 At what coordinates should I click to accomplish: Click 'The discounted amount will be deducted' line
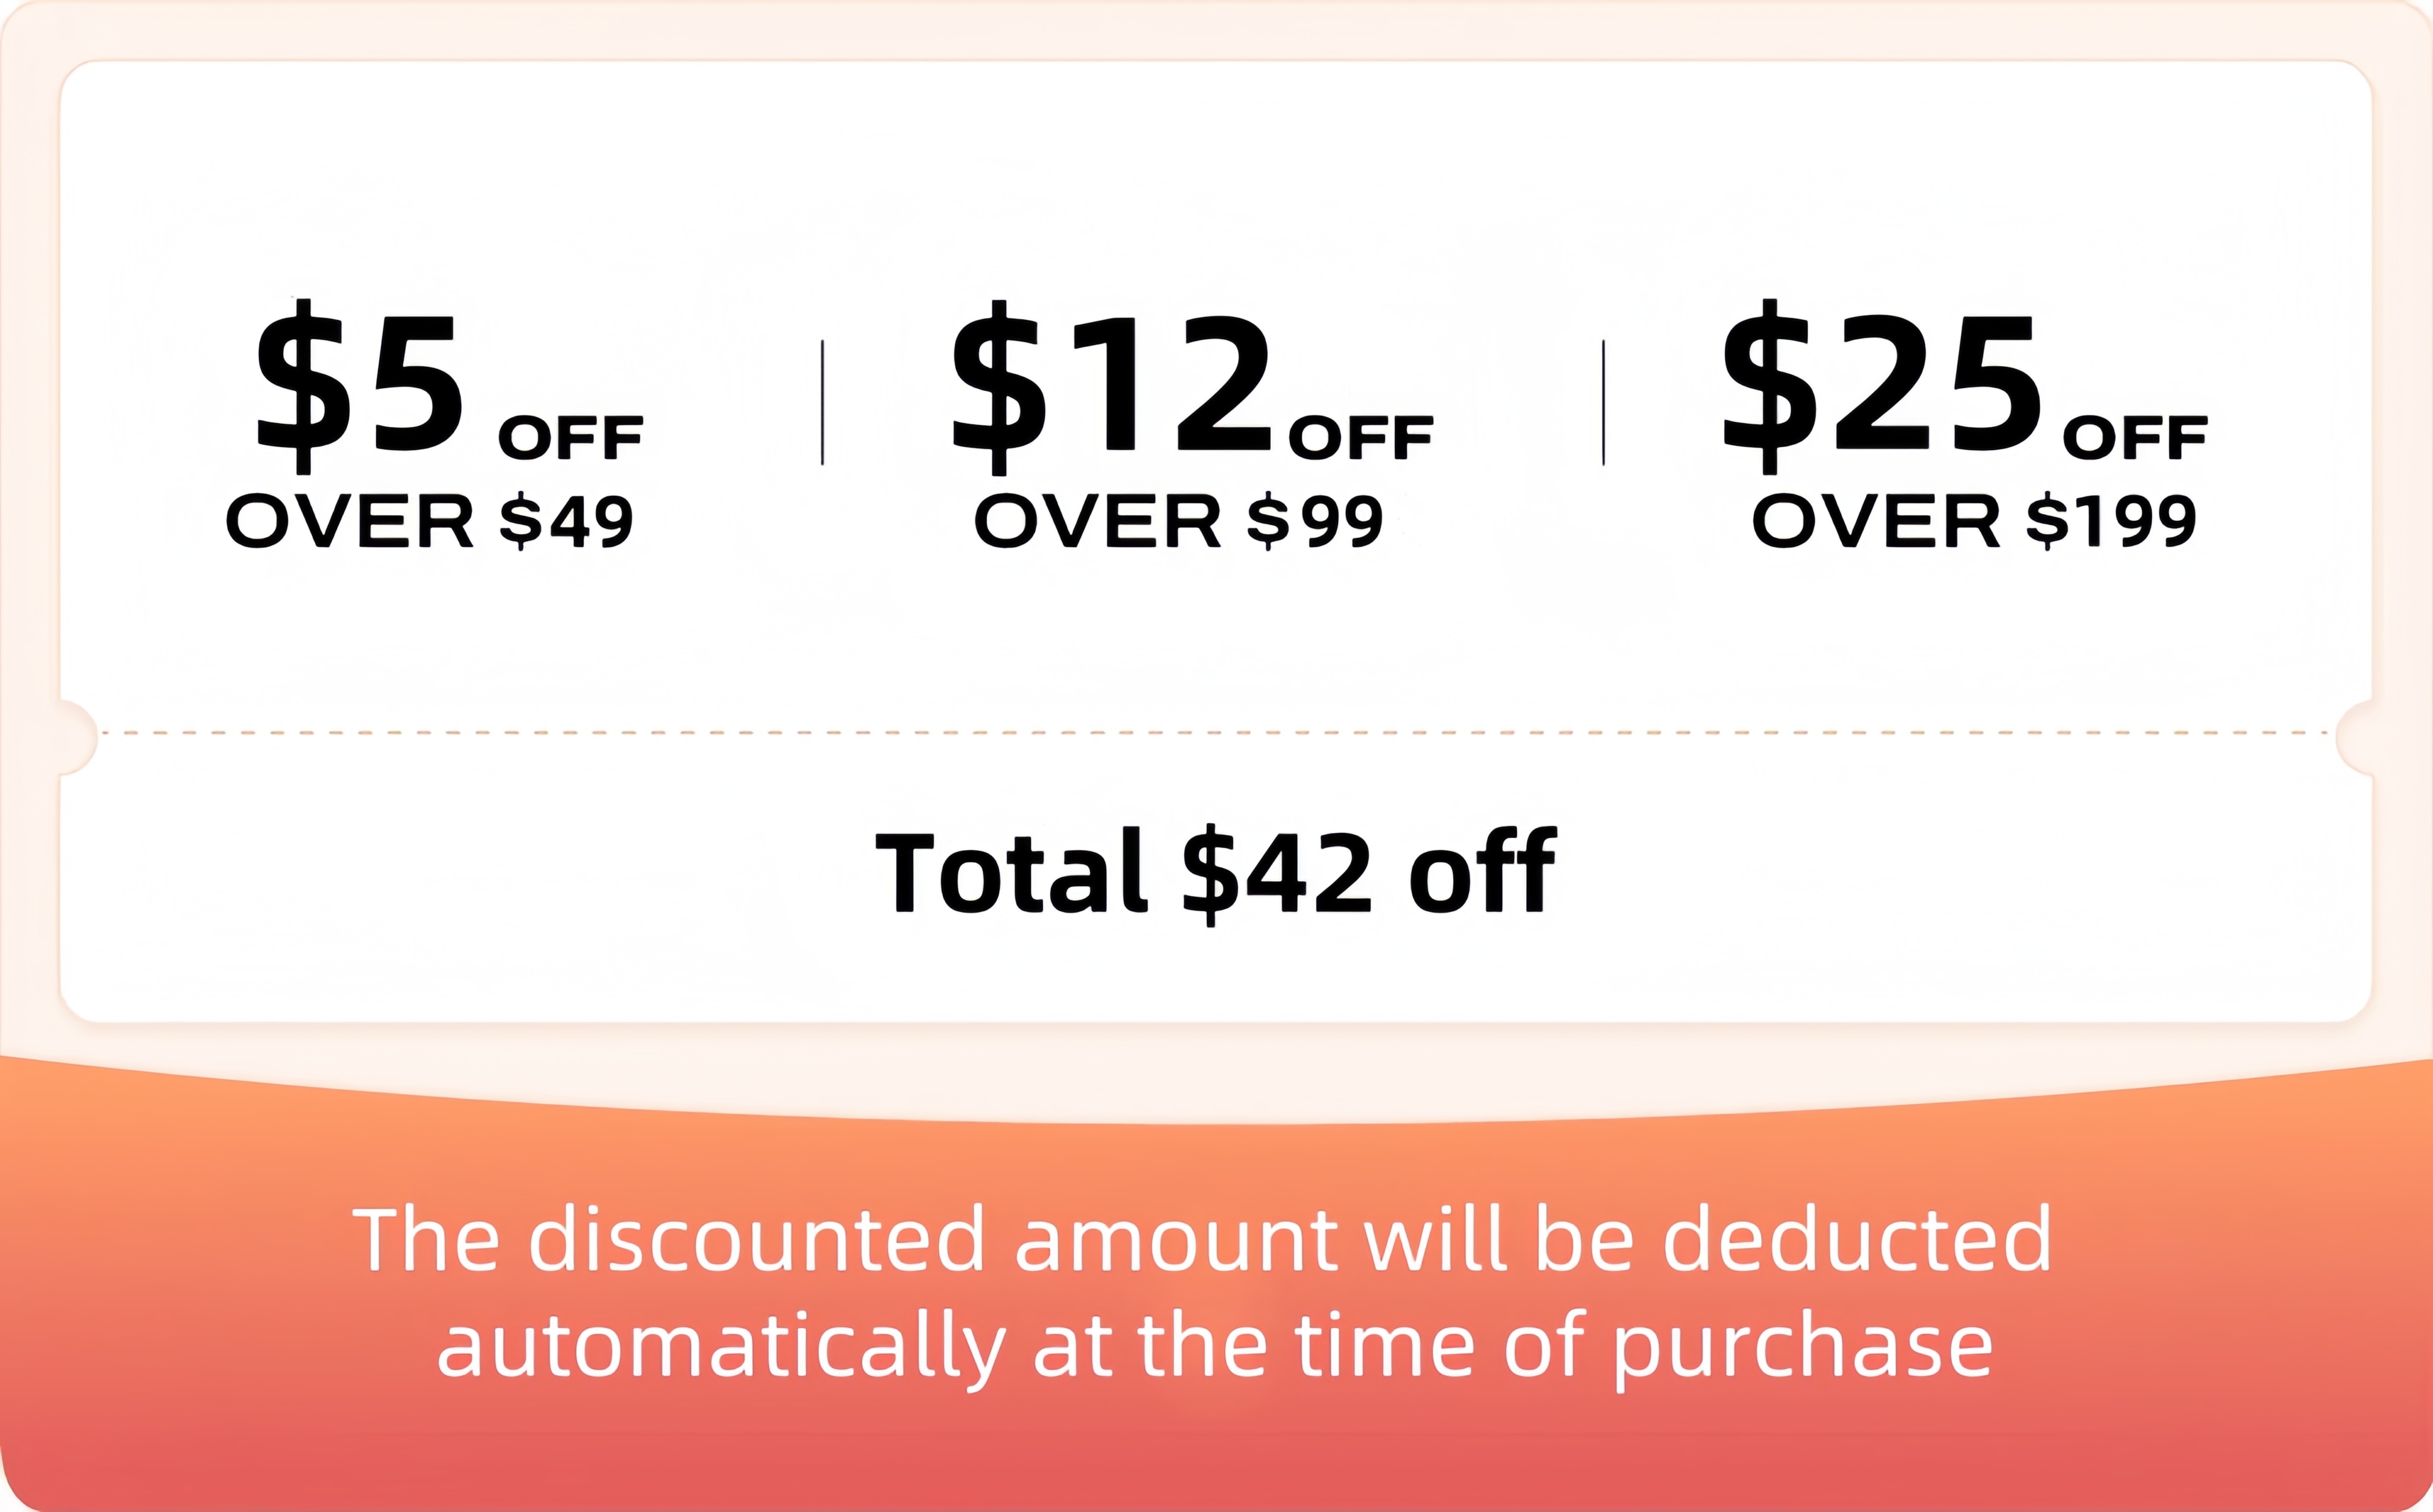tap(1203, 1239)
